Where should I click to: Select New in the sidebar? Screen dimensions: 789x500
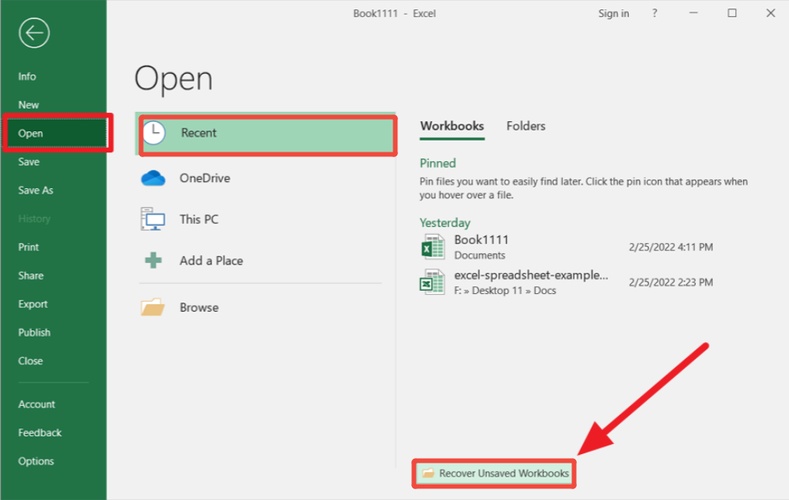click(x=28, y=105)
